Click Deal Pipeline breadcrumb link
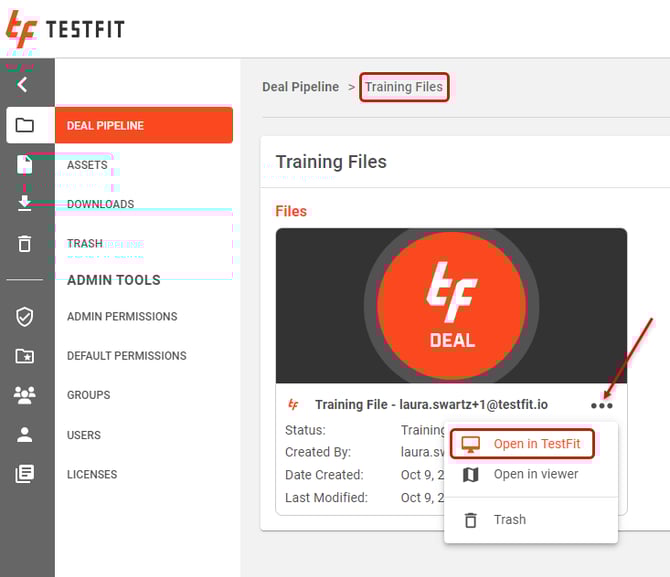670x577 pixels. 300,87
